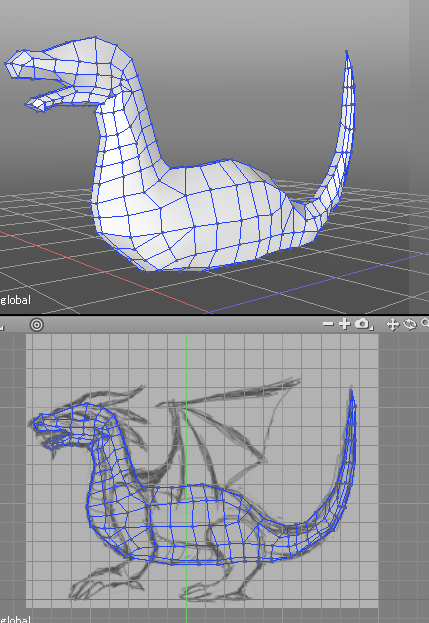
Task: Click the 'global' label in the side view
Action: [15, 619]
